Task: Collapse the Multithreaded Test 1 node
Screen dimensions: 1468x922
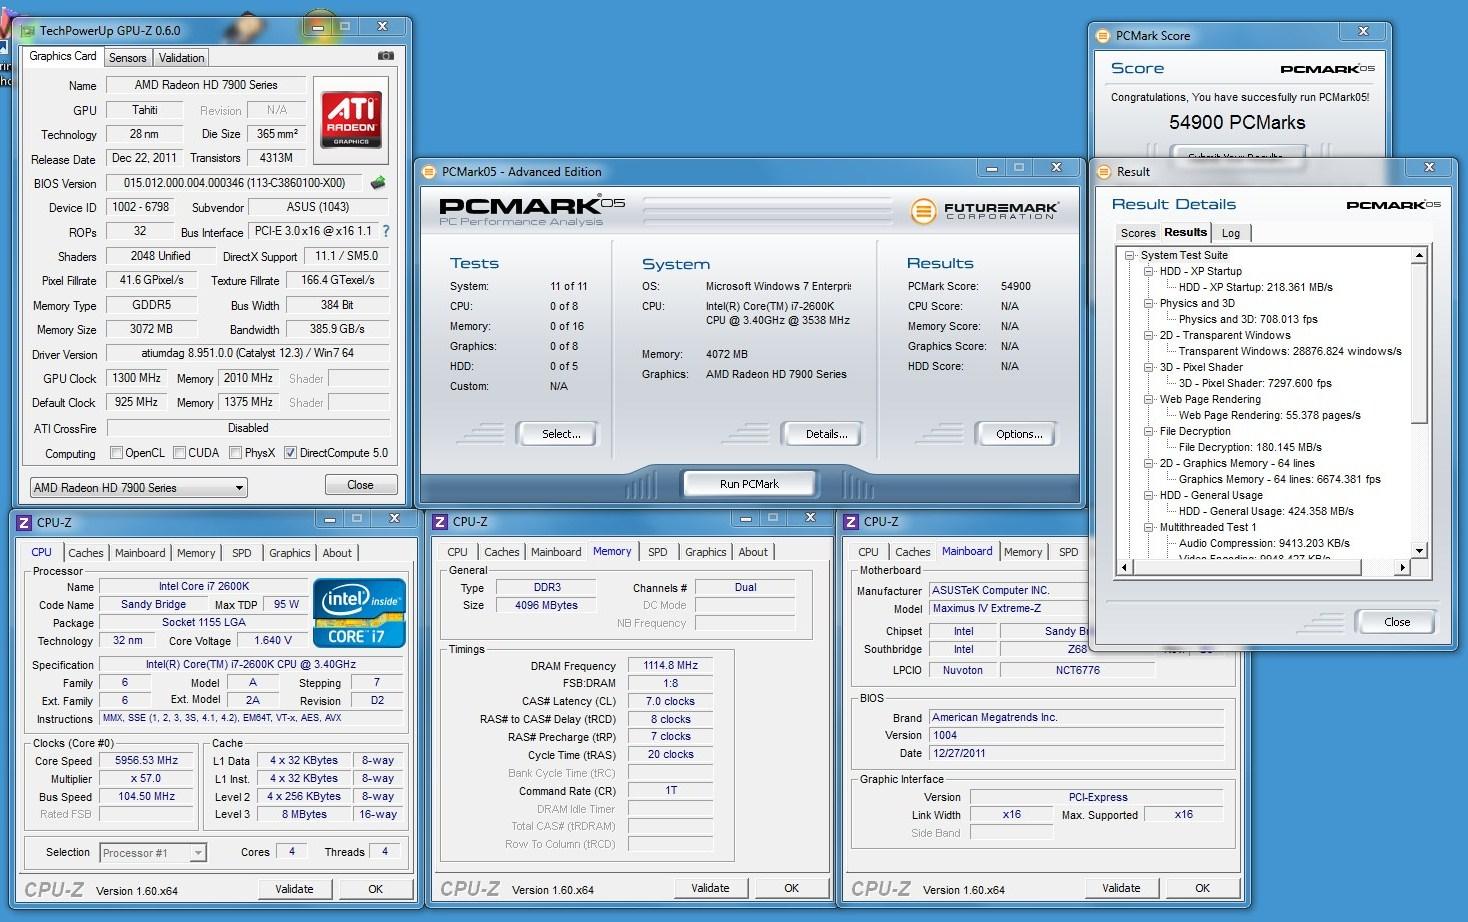Action: click(x=1149, y=527)
